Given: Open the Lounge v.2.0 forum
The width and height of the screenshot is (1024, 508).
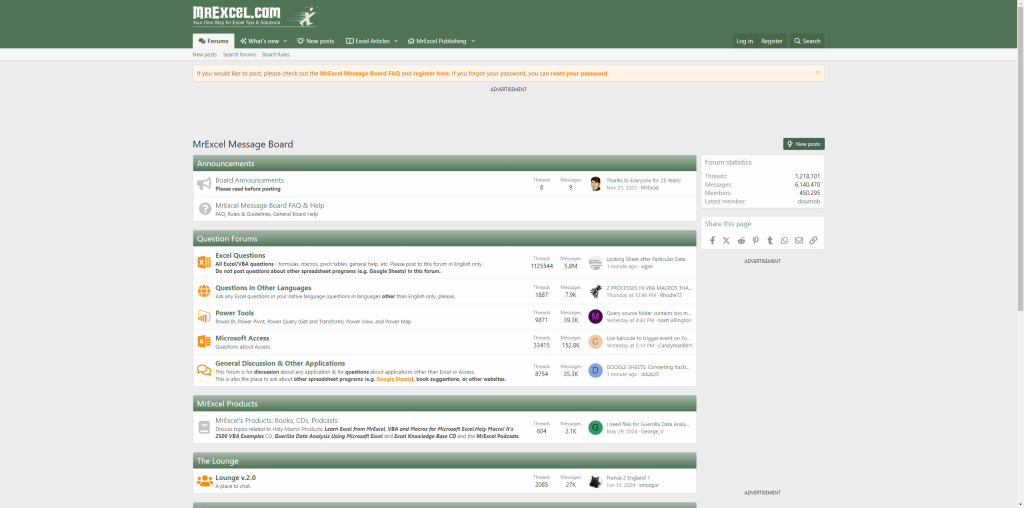Looking at the screenshot, I should coord(236,477).
